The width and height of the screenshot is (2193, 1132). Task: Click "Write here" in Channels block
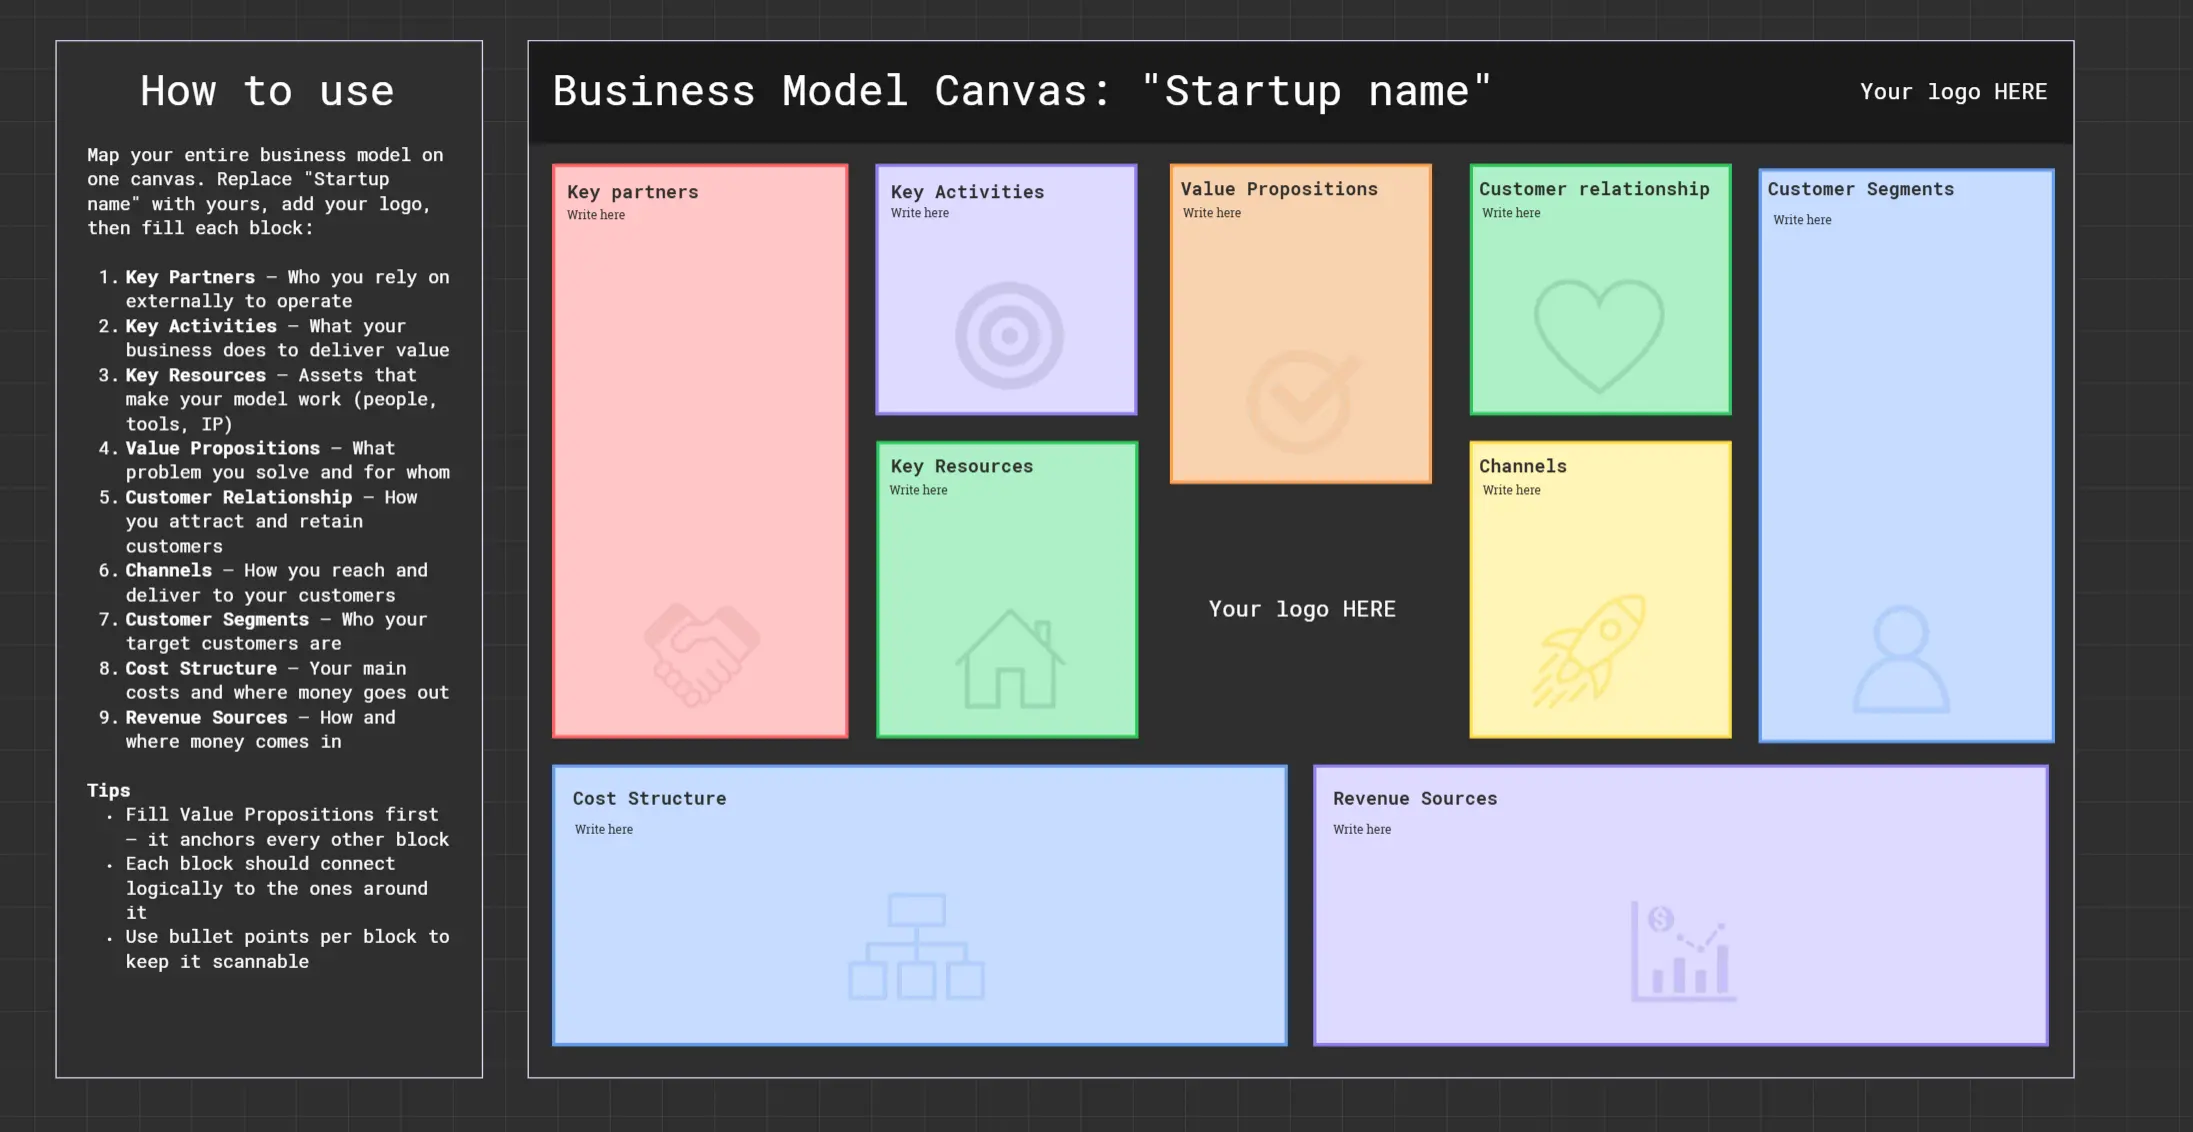click(x=1511, y=490)
